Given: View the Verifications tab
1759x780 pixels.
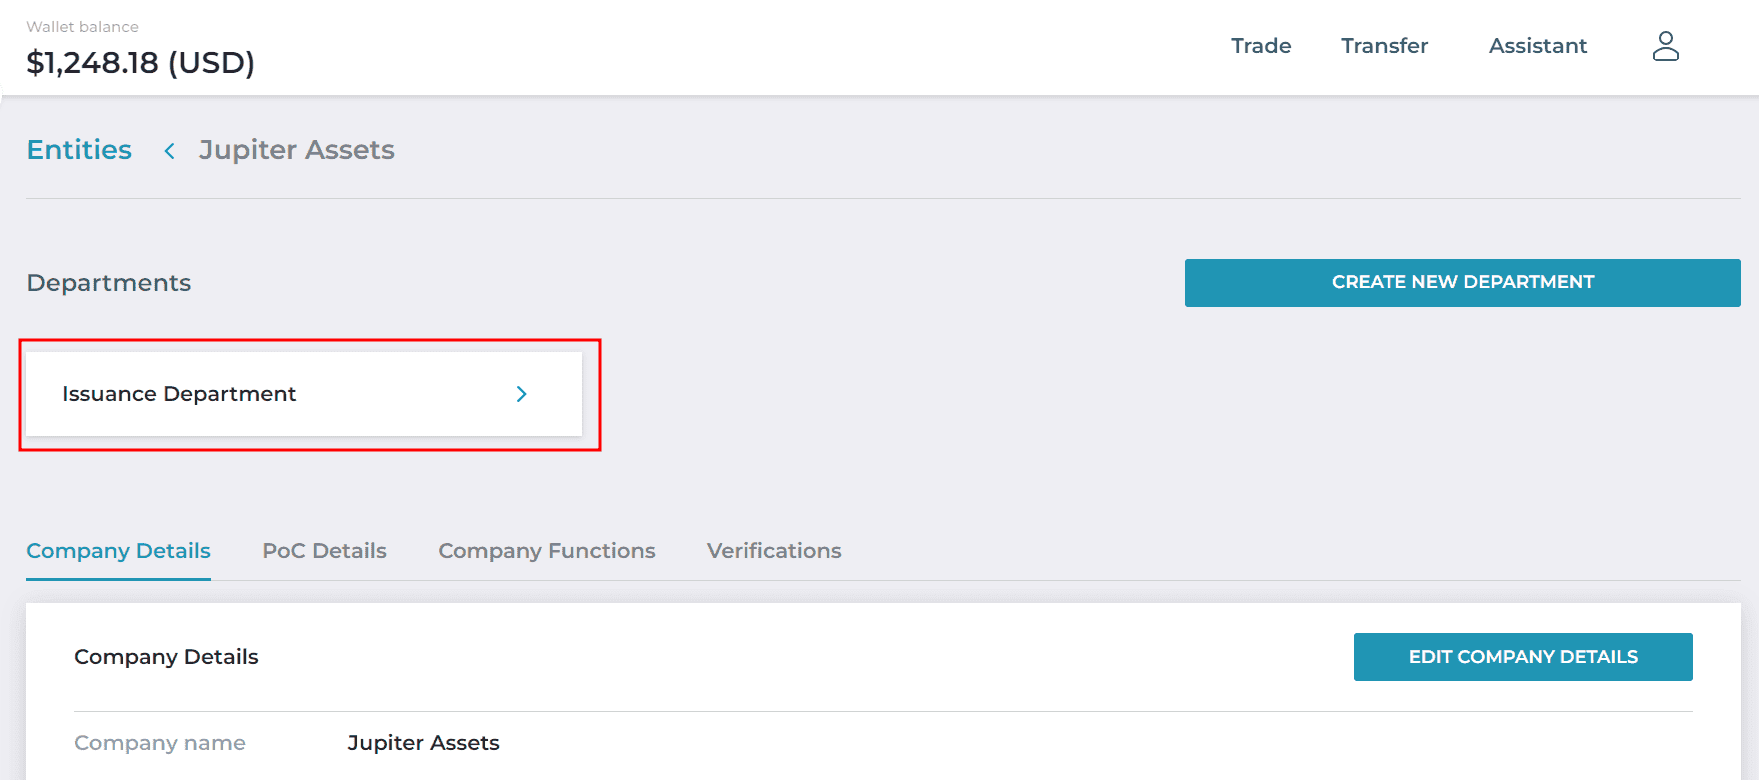Looking at the screenshot, I should pyautogui.click(x=774, y=551).
